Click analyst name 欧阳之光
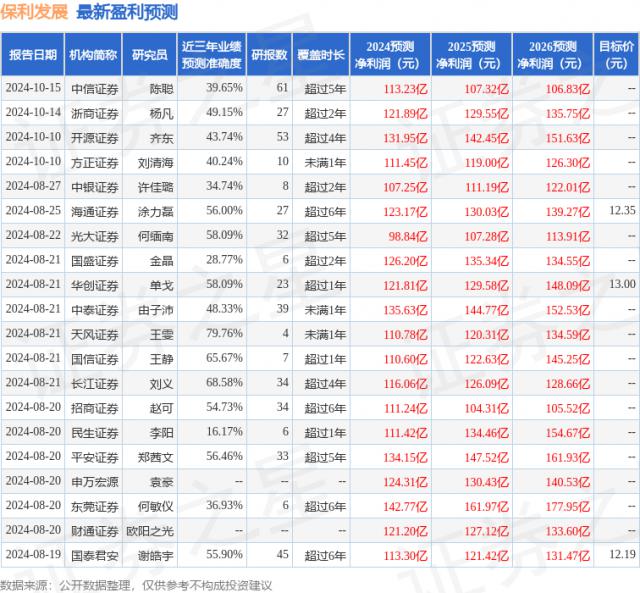 point(150,531)
